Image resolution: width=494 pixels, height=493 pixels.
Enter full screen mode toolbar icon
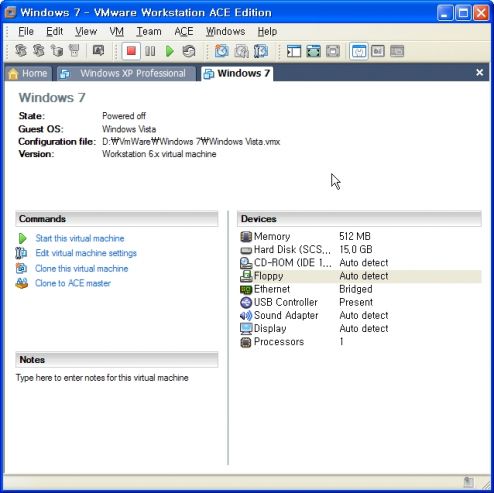pyautogui.click(x=313, y=51)
